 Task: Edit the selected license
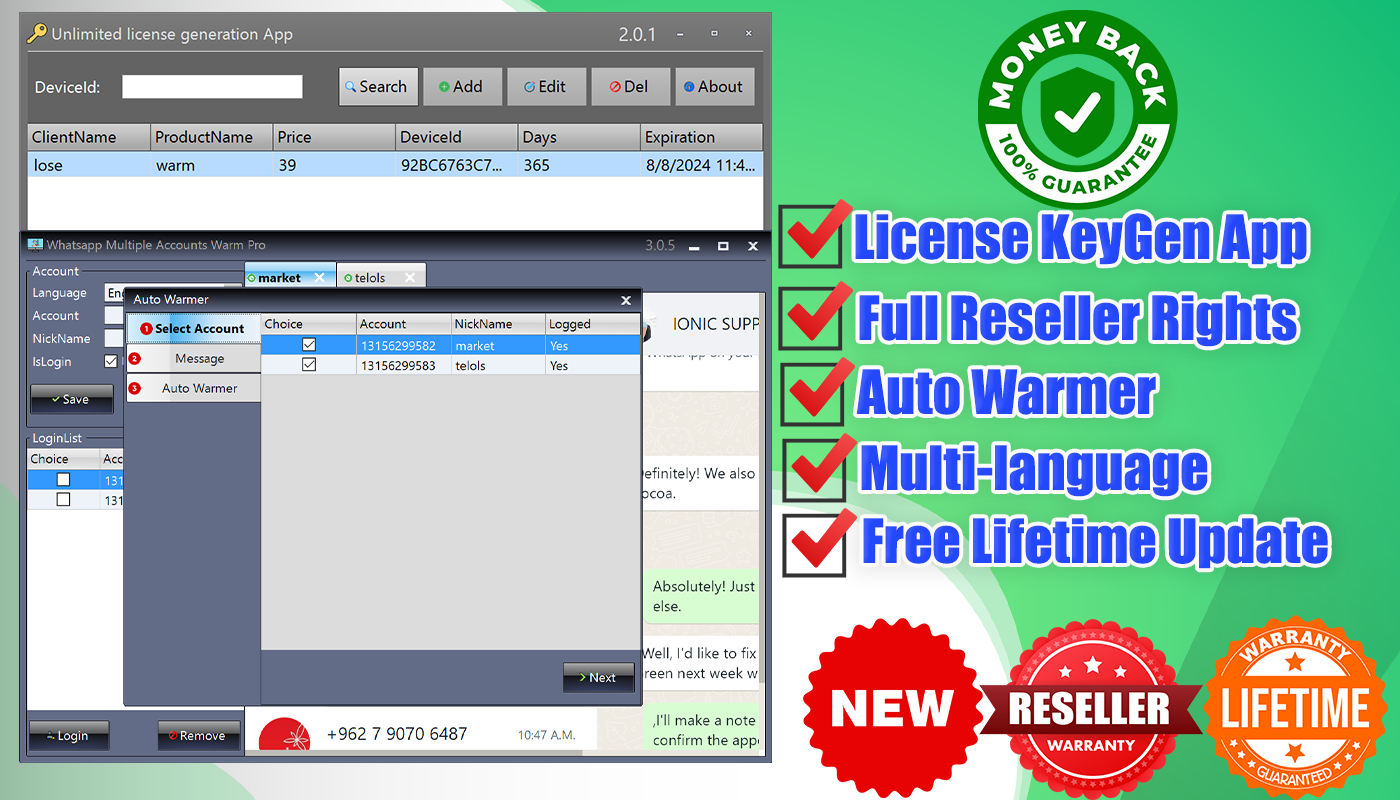tap(547, 87)
